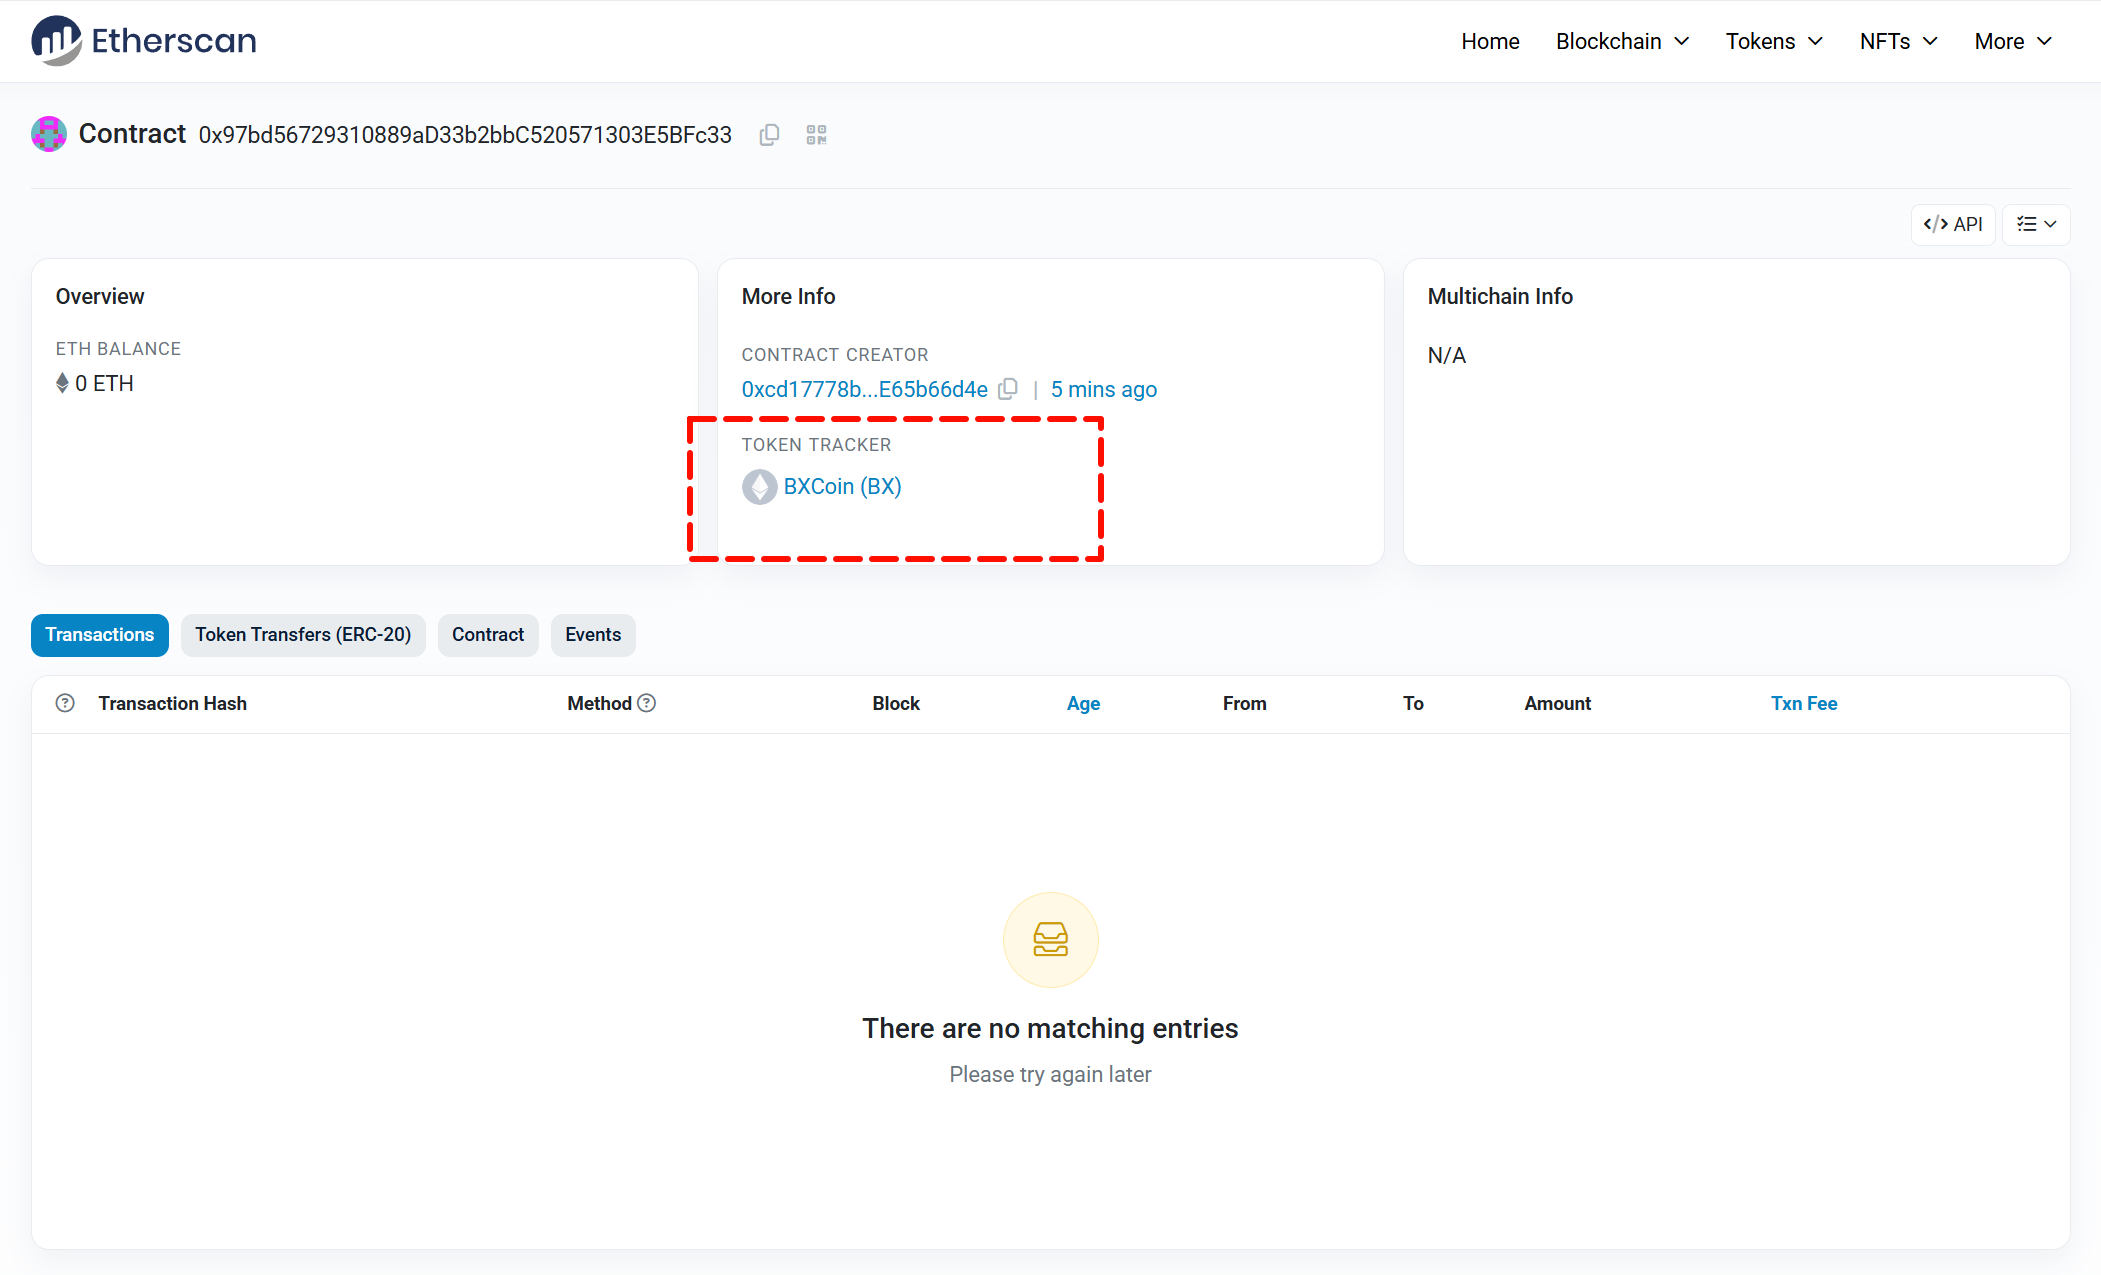Switch to the Events tab

[593, 635]
